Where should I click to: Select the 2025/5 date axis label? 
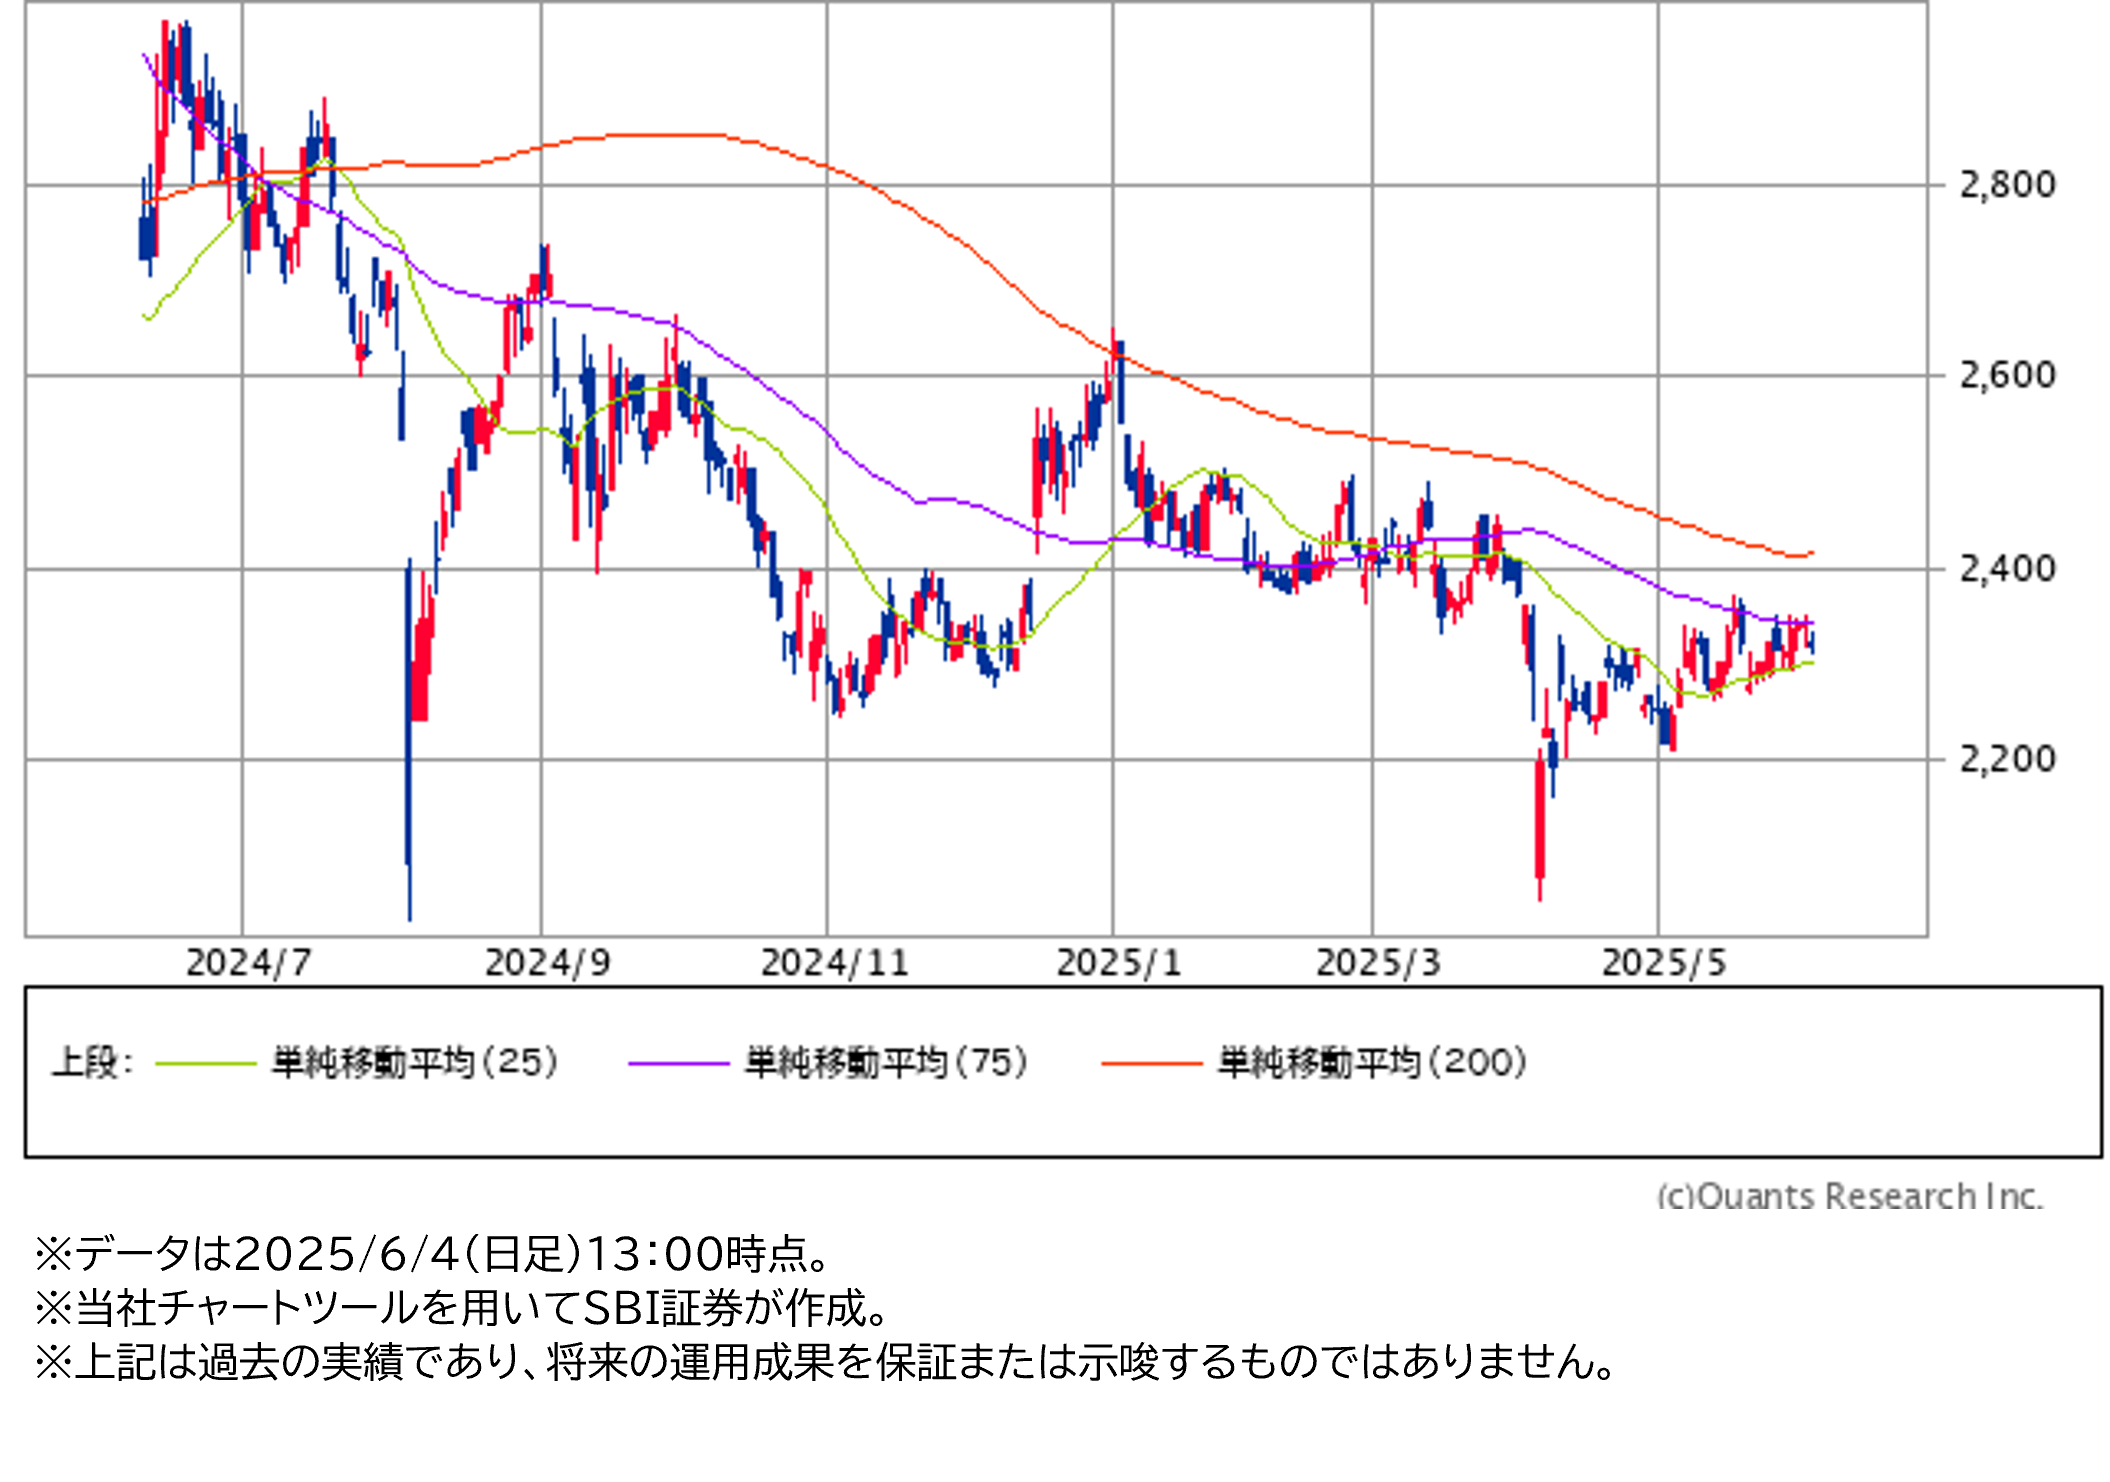pos(1663,963)
